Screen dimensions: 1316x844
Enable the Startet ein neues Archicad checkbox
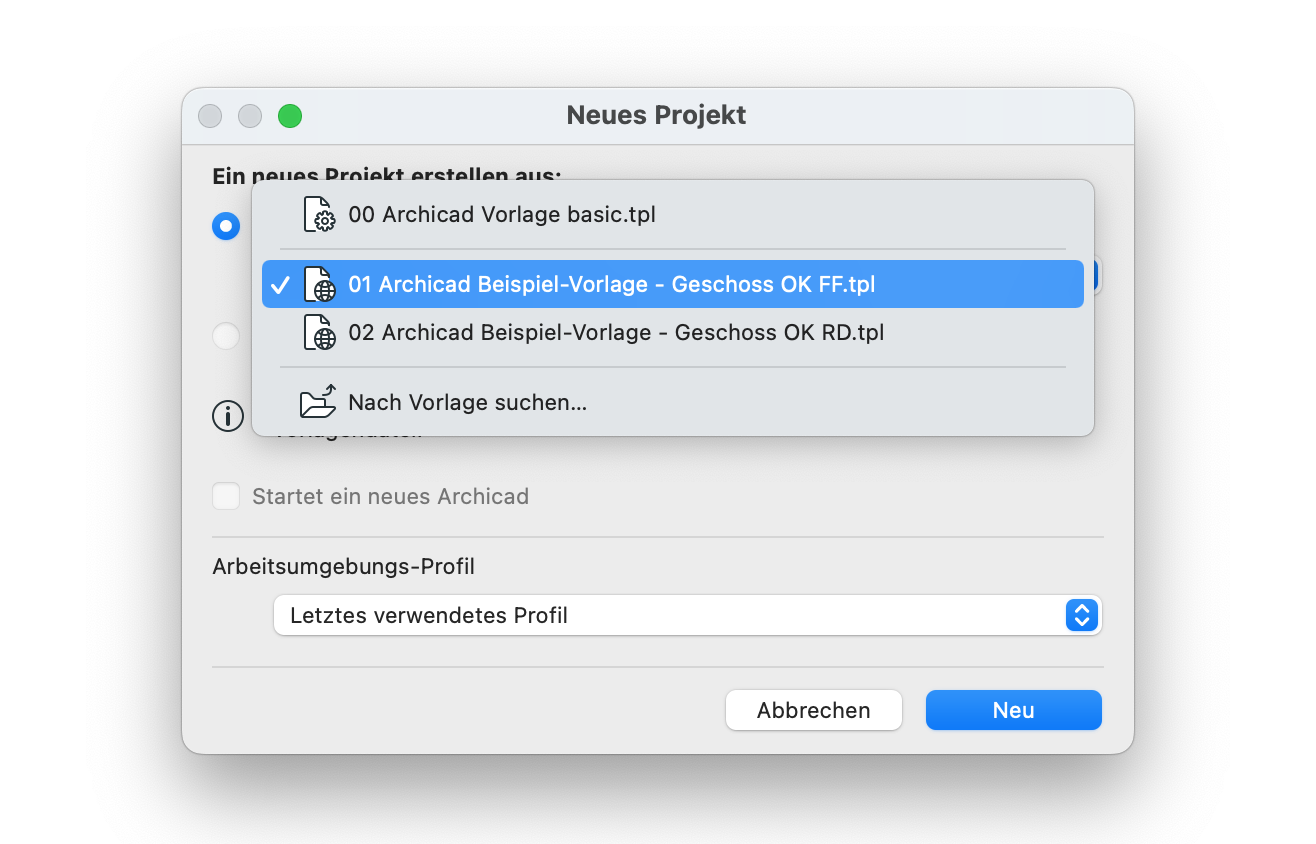226,496
